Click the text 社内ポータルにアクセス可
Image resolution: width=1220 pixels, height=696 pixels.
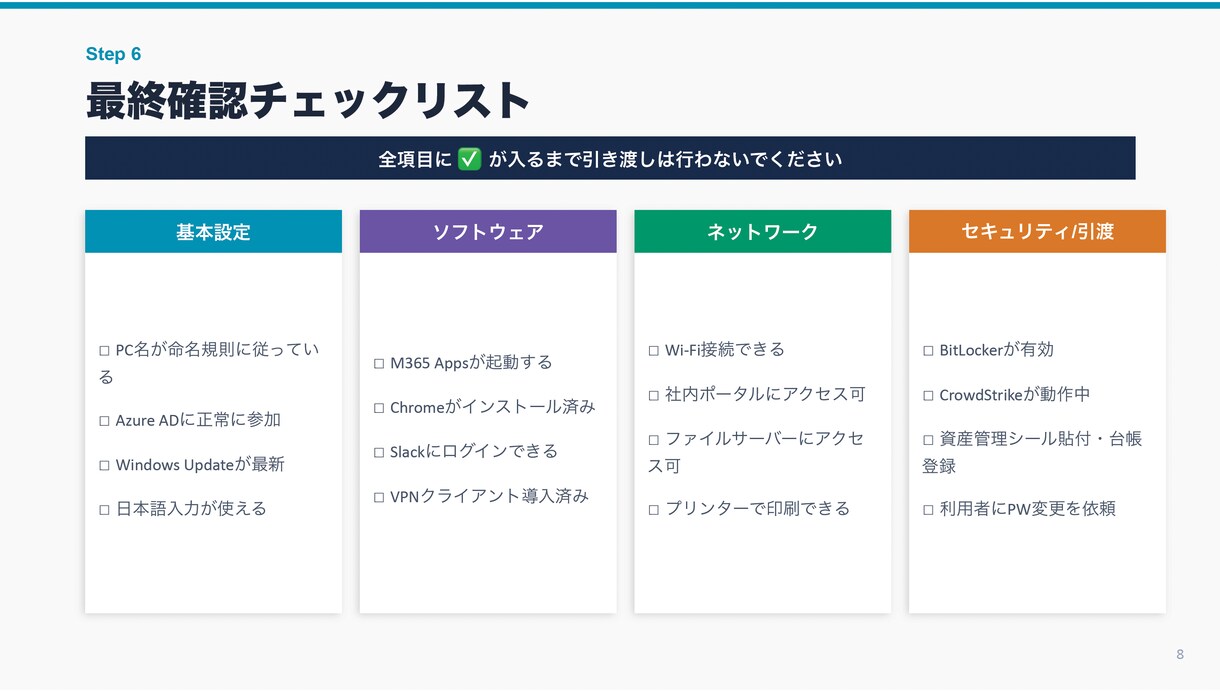(765, 394)
